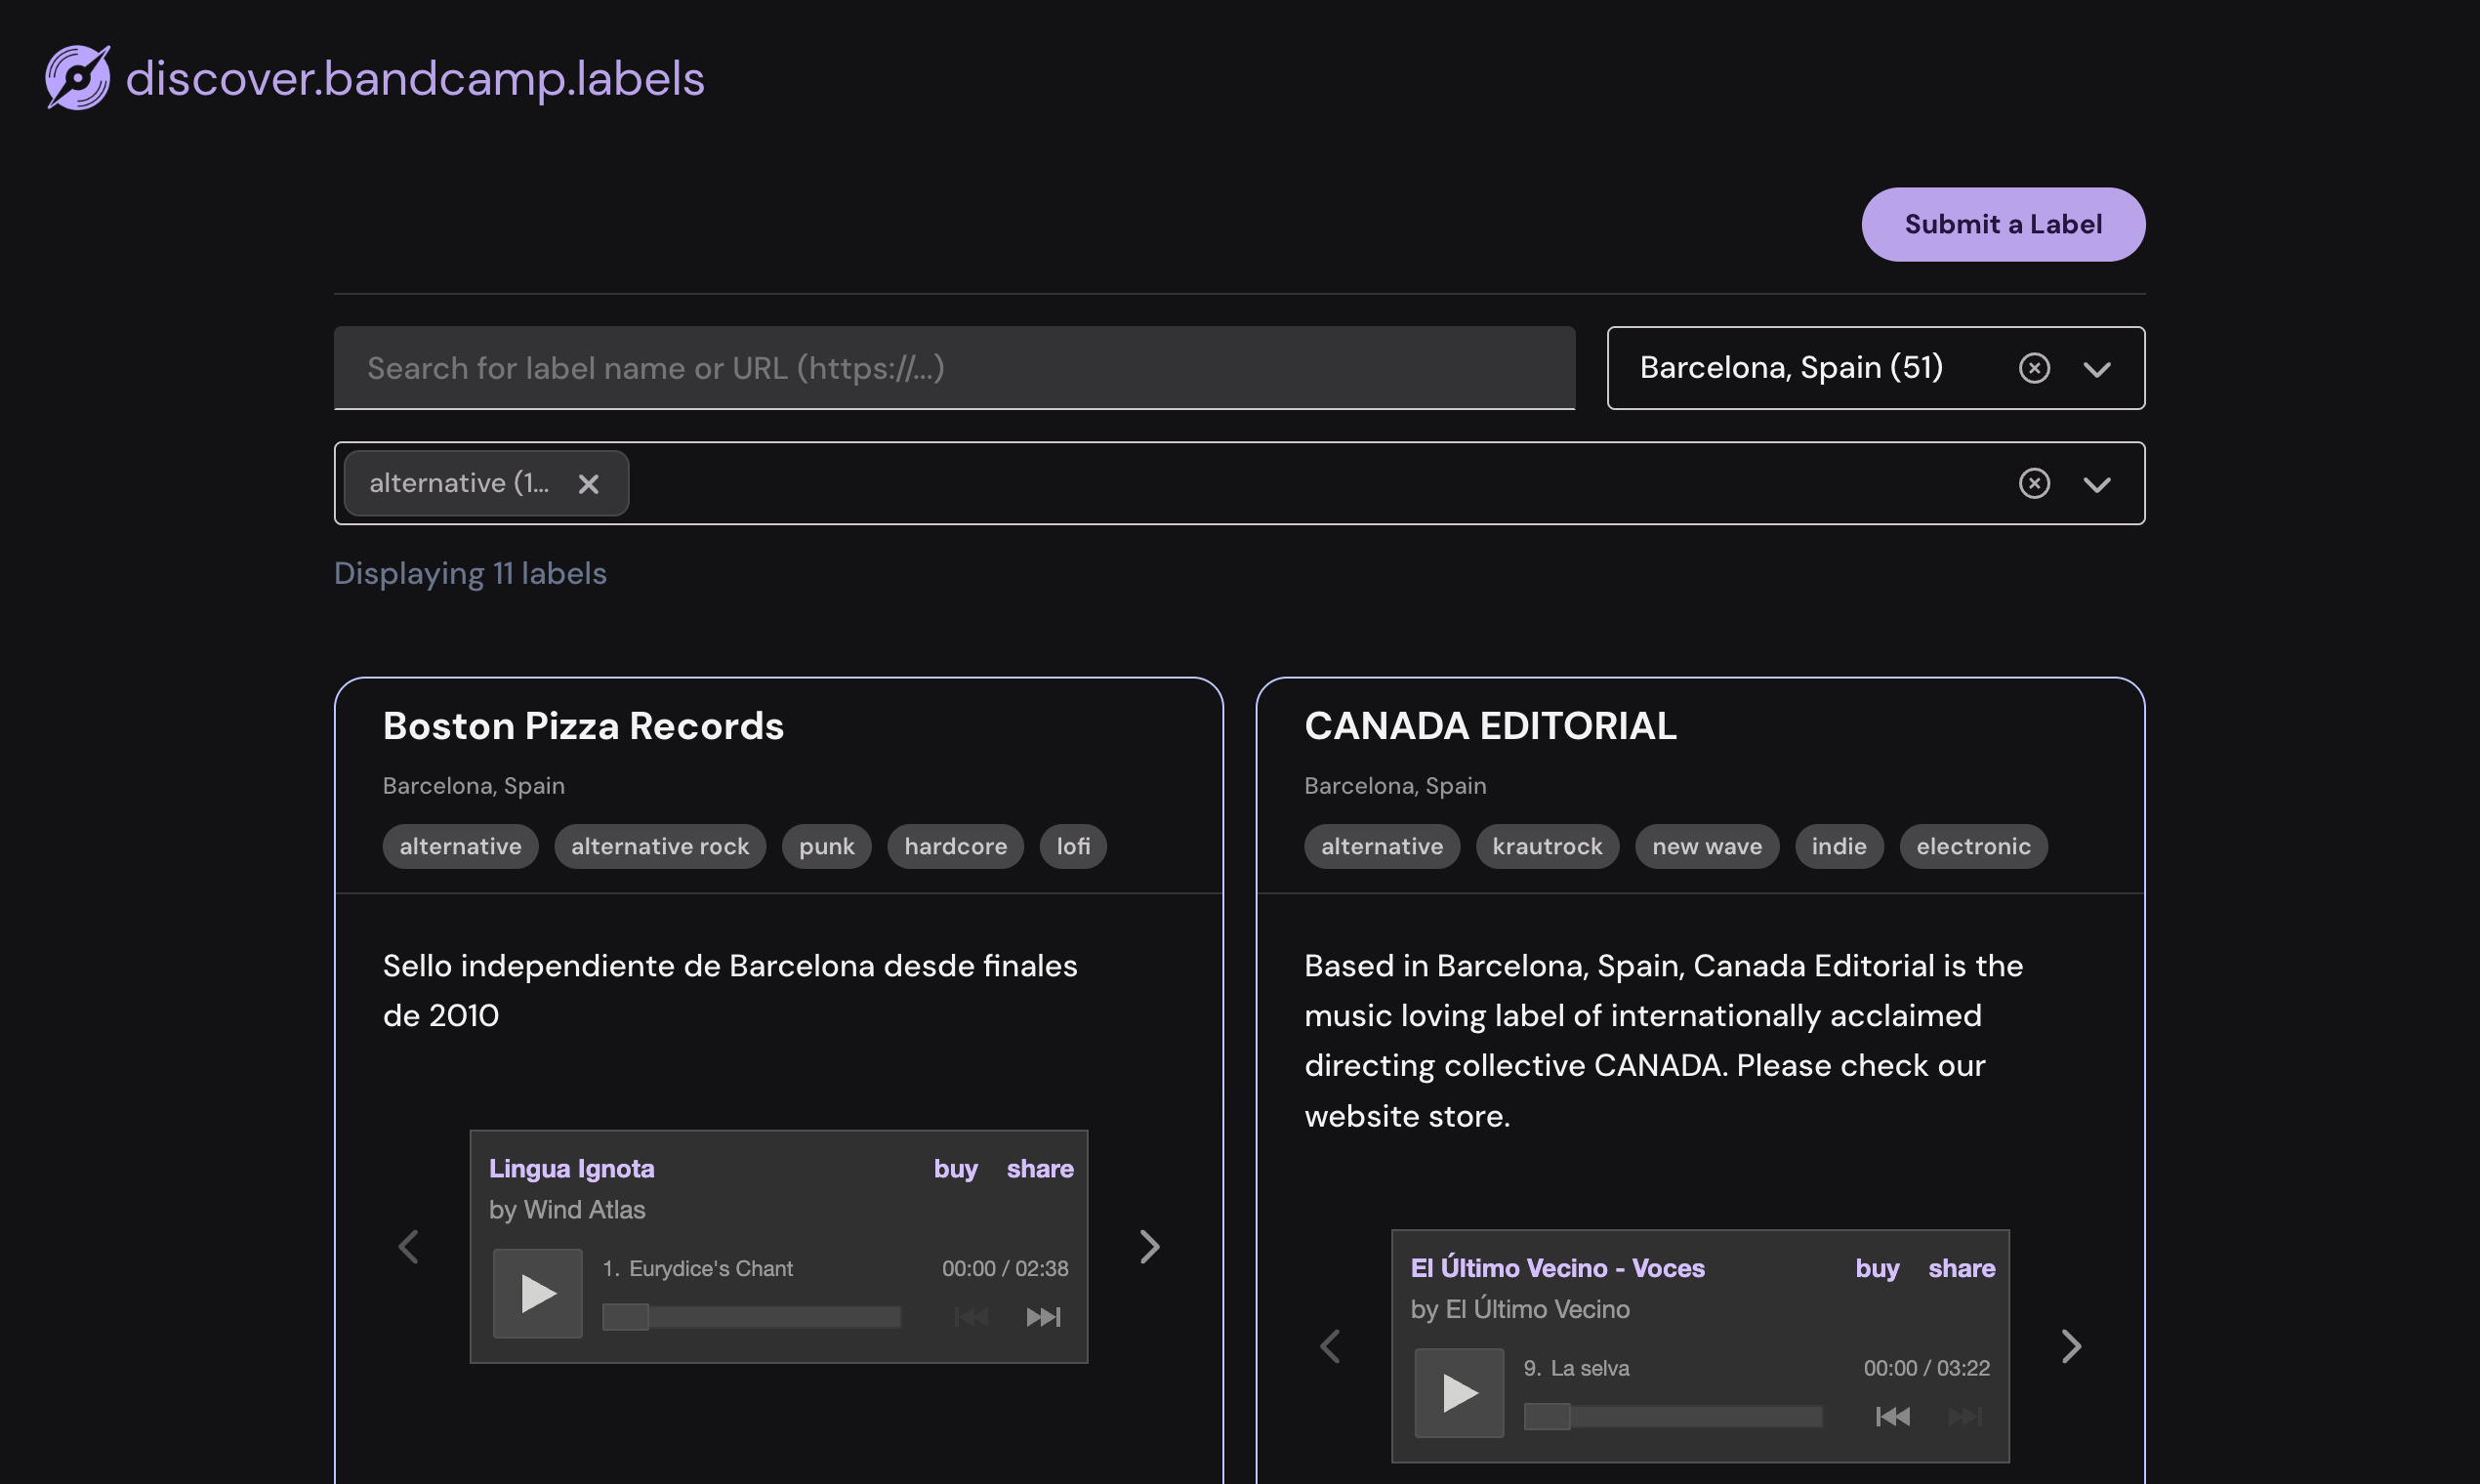The height and width of the screenshot is (1484, 2480).
Task: Previous track in Lingua Ignota player
Action: click(971, 1316)
